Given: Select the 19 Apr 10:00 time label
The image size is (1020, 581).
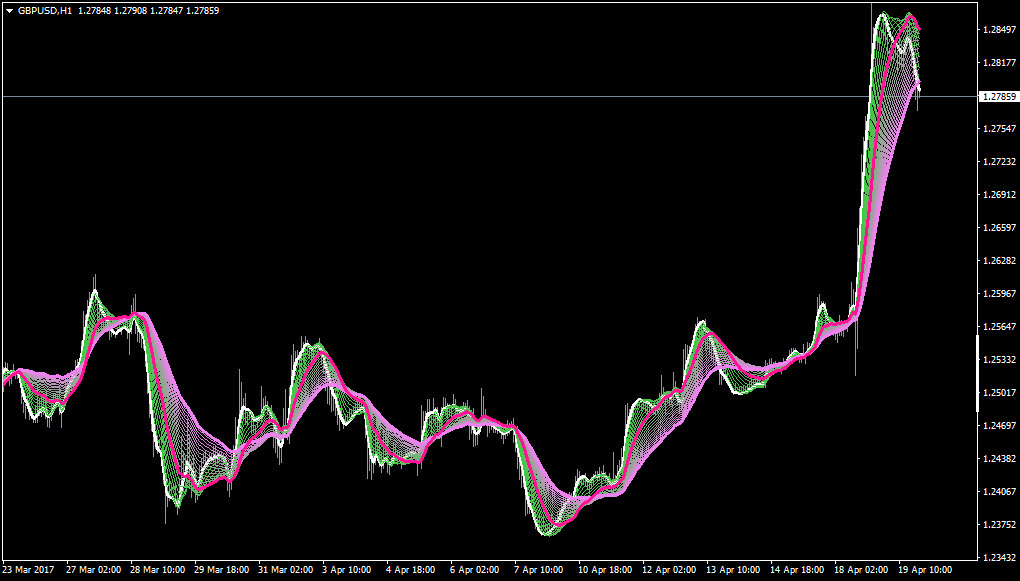Looking at the screenshot, I should (x=926, y=570).
